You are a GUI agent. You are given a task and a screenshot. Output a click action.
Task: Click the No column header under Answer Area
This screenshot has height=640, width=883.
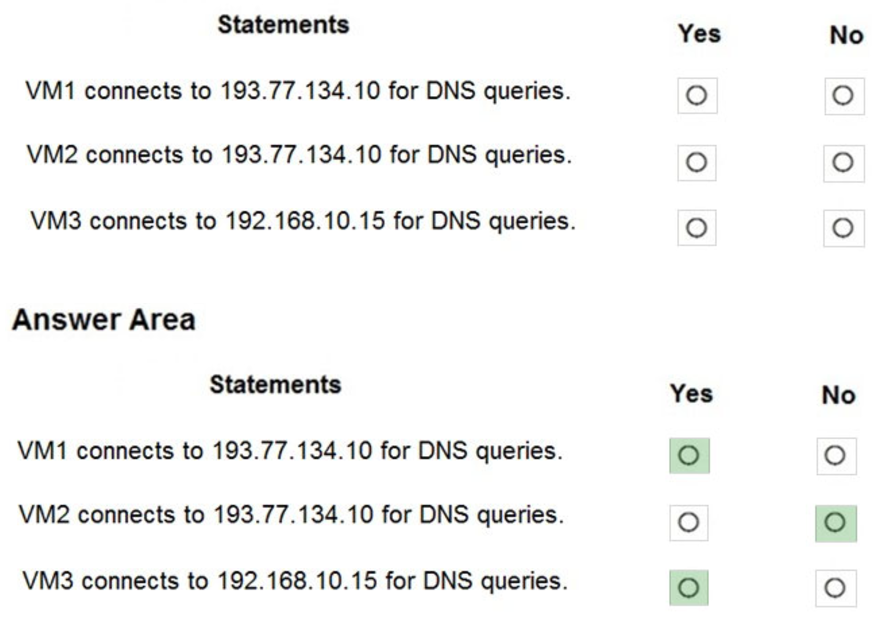838,395
